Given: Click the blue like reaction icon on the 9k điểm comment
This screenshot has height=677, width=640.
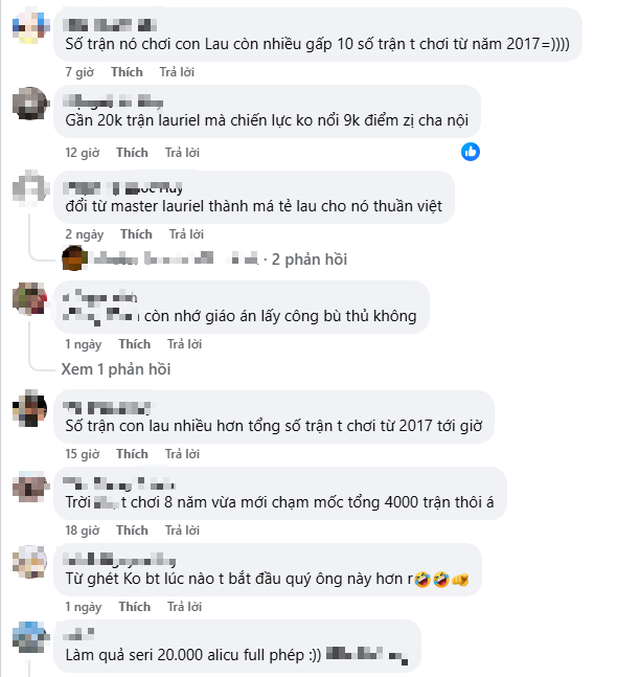Looking at the screenshot, I should click(x=470, y=151).
